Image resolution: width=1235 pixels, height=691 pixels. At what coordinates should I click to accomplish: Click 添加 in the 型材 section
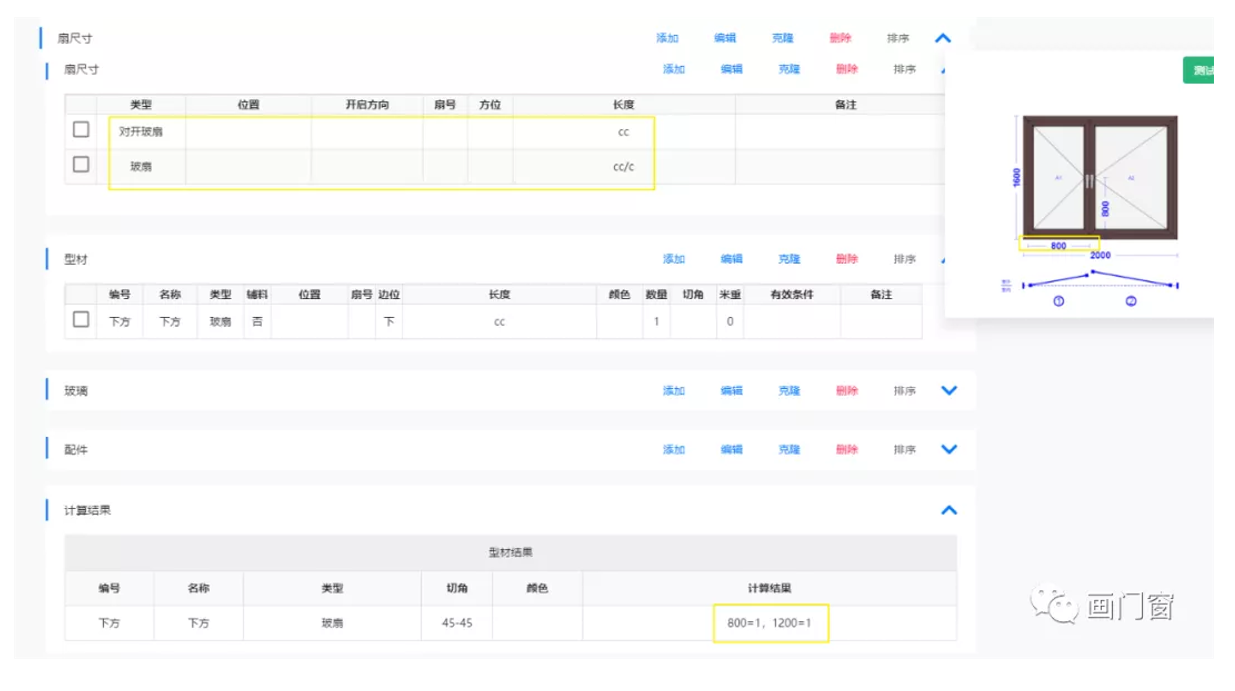coord(674,259)
